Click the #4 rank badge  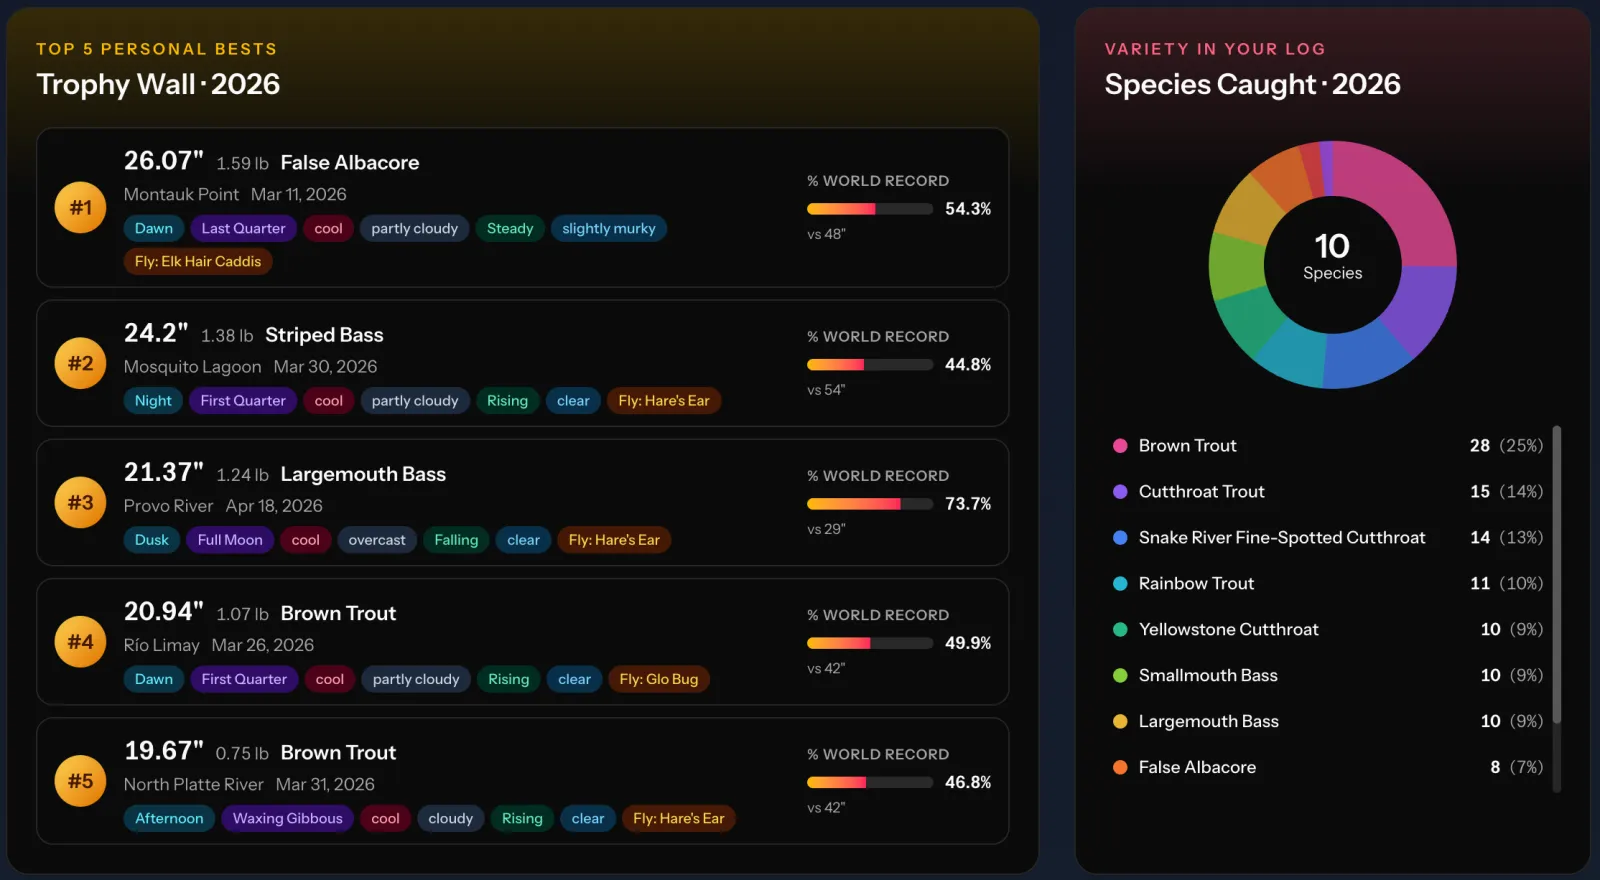[x=80, y=641]
